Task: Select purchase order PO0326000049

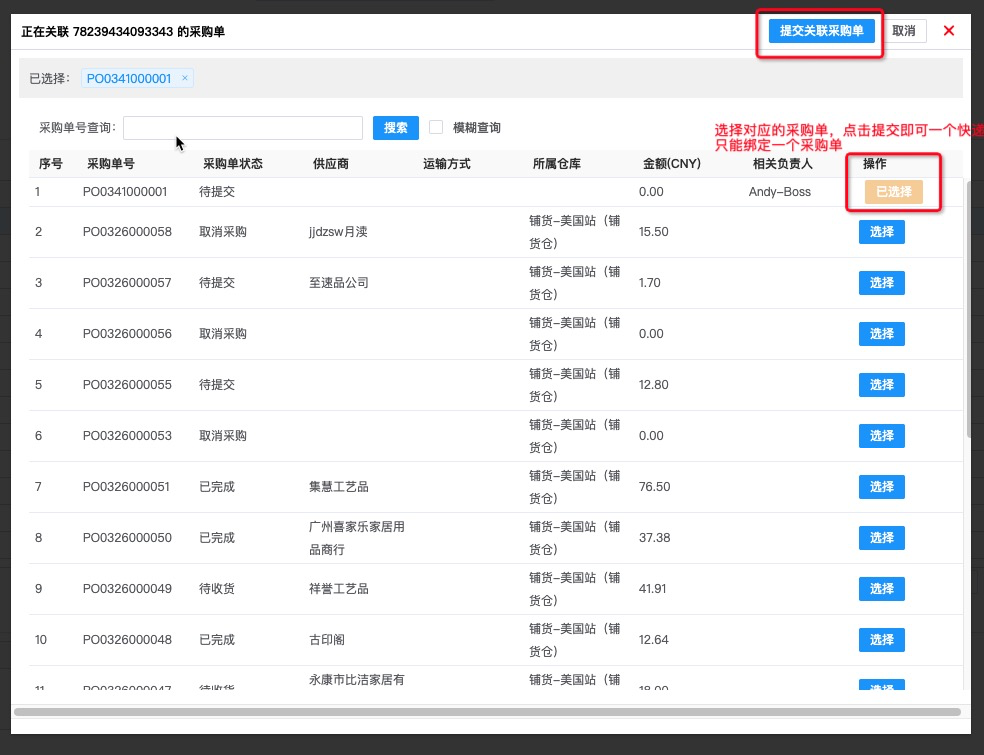Action: tap(882, 588)
